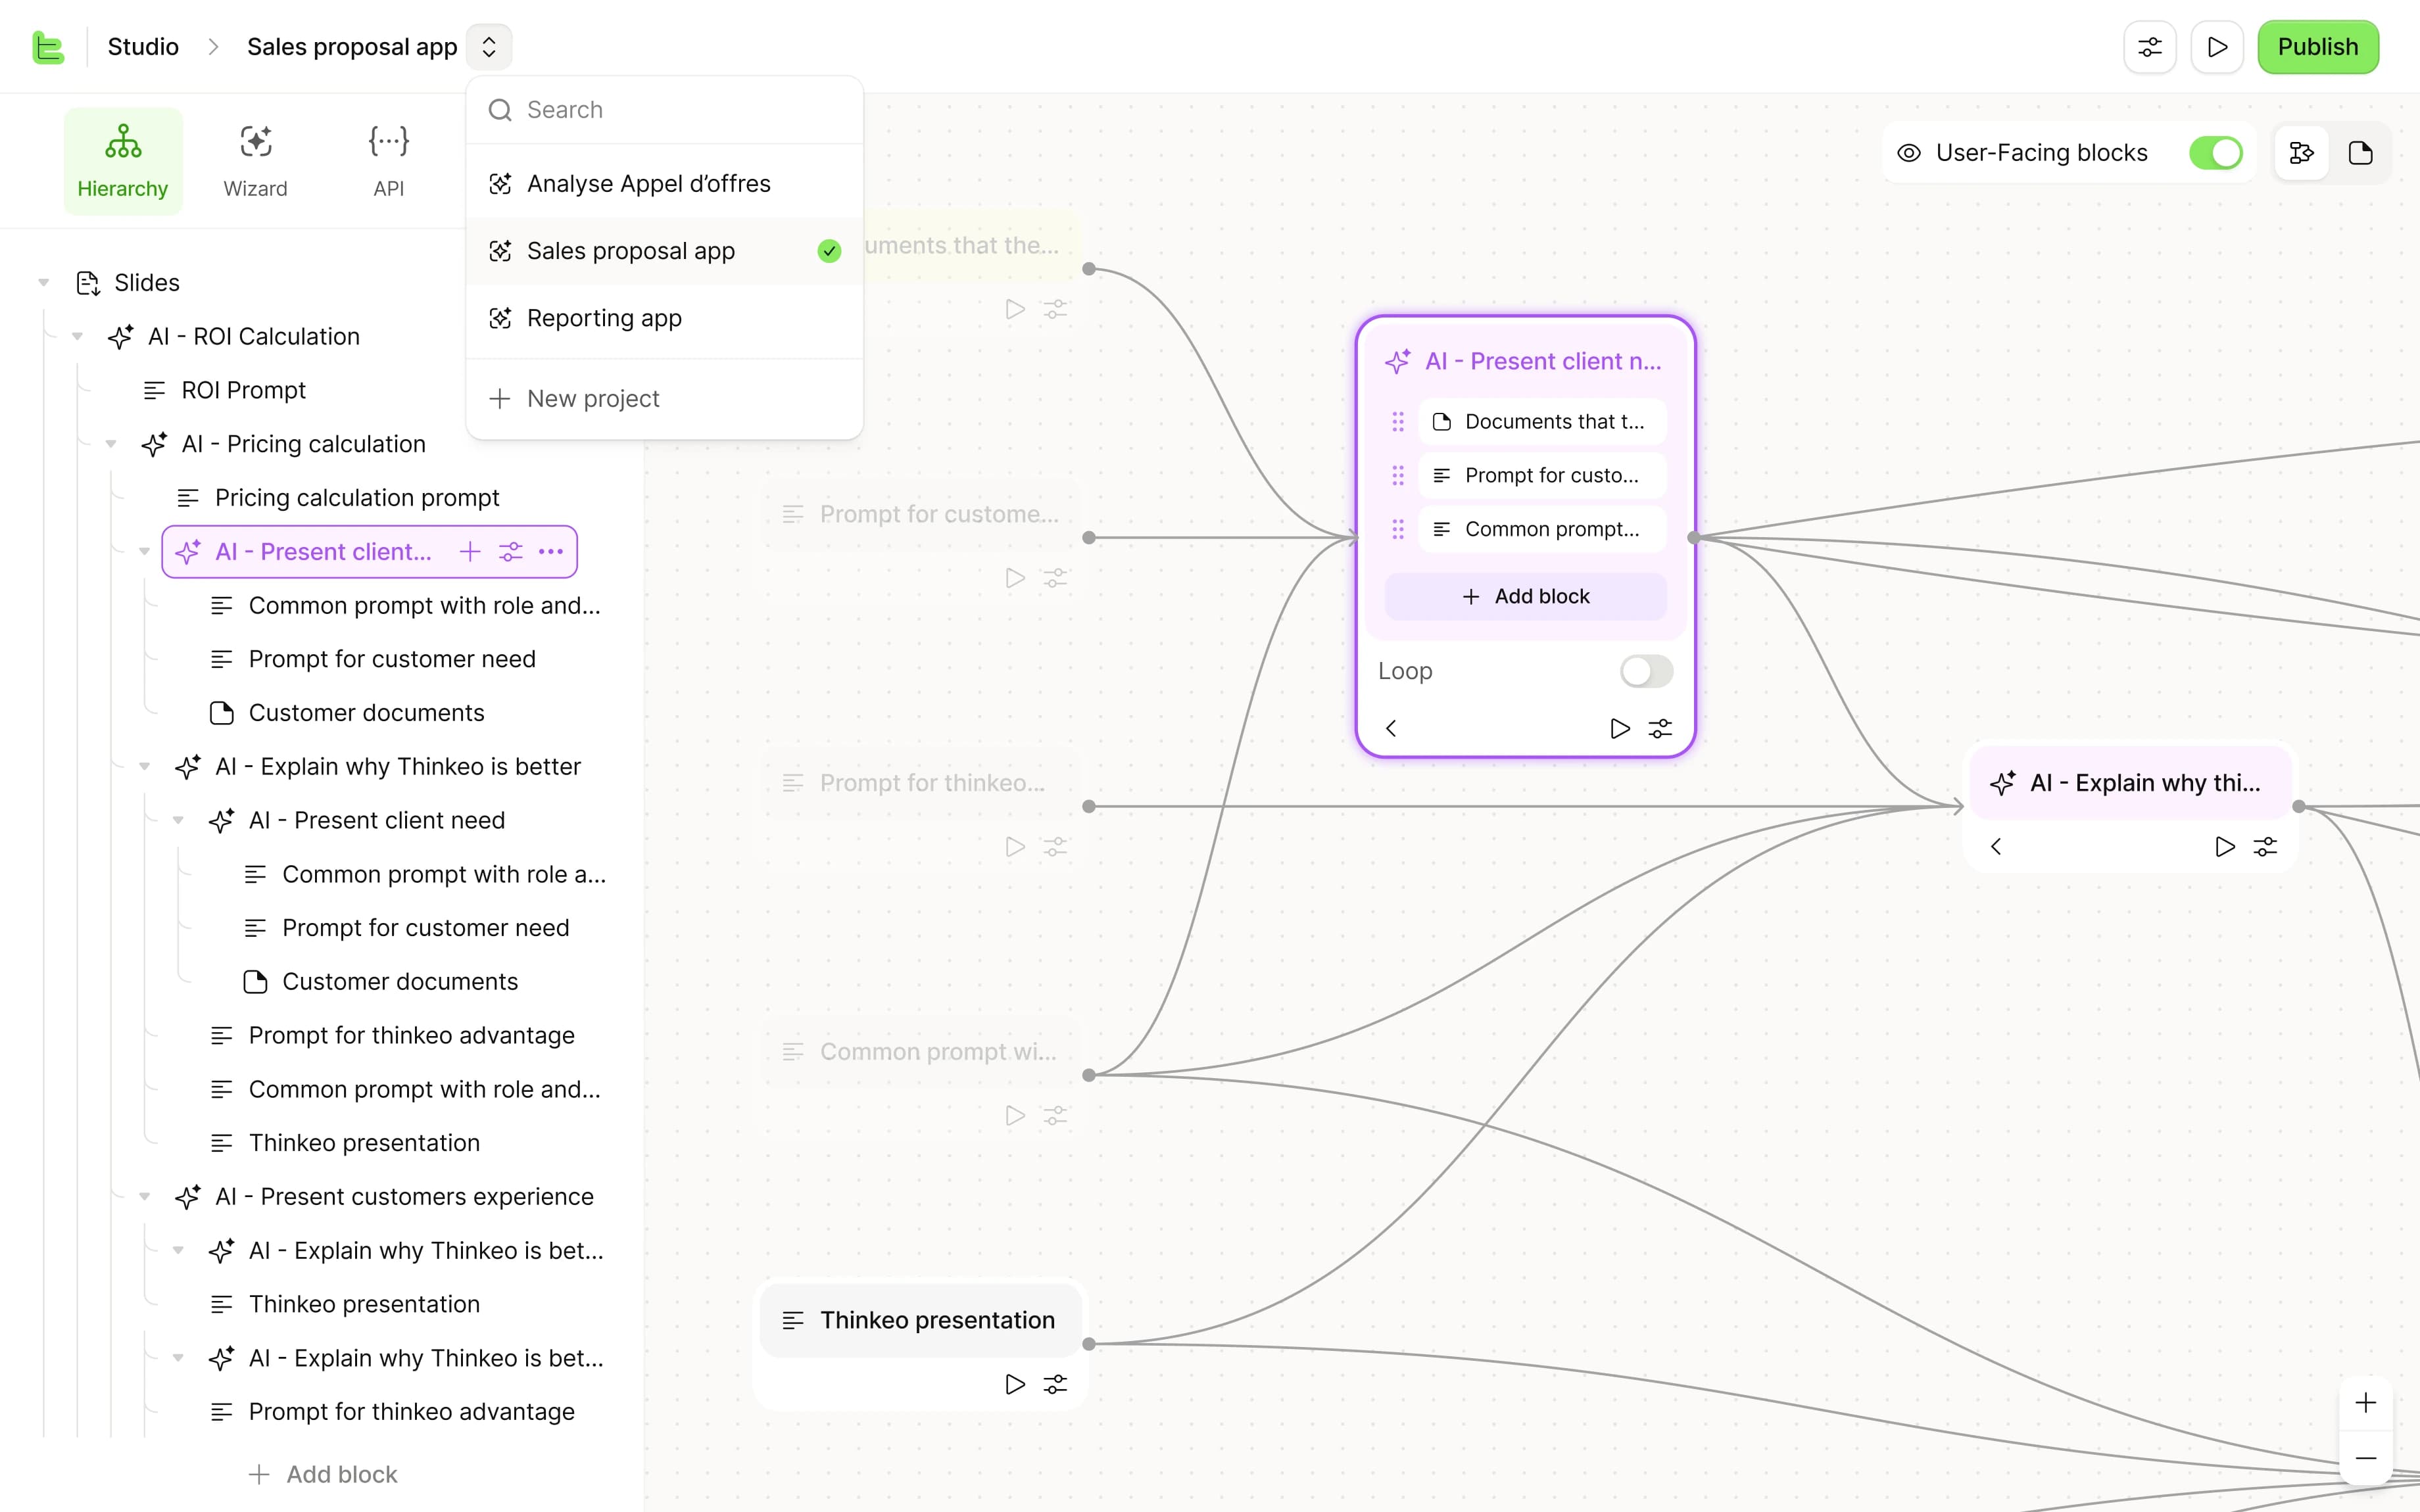
Task: Switch to the Wizard tab
Action: [255, 161]
